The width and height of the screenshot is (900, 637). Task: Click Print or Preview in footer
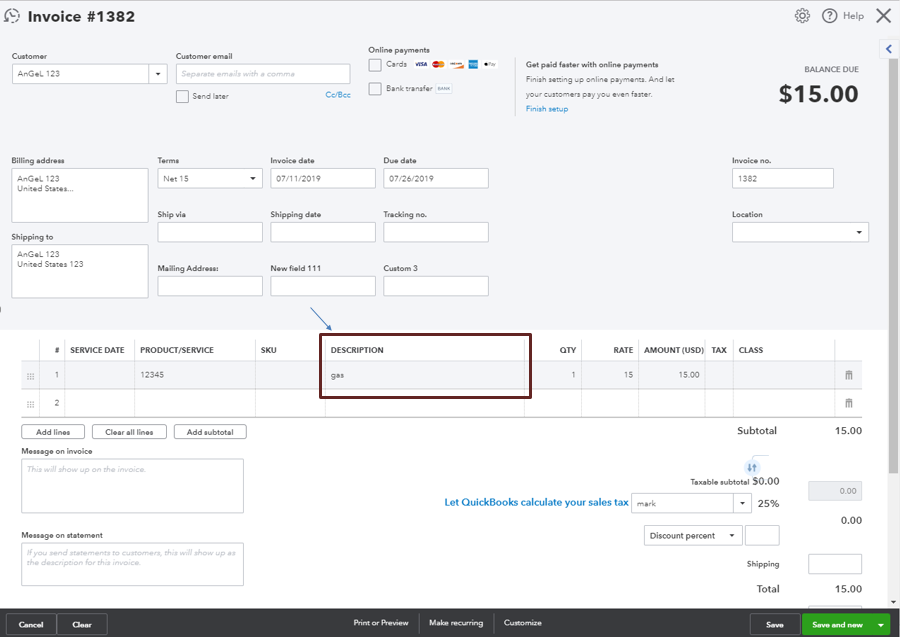[x=381, y=623]
